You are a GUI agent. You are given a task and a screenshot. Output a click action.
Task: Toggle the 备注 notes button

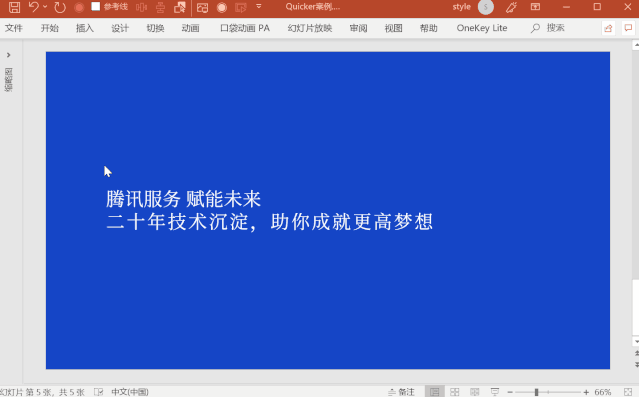click(x=401, y=392)
